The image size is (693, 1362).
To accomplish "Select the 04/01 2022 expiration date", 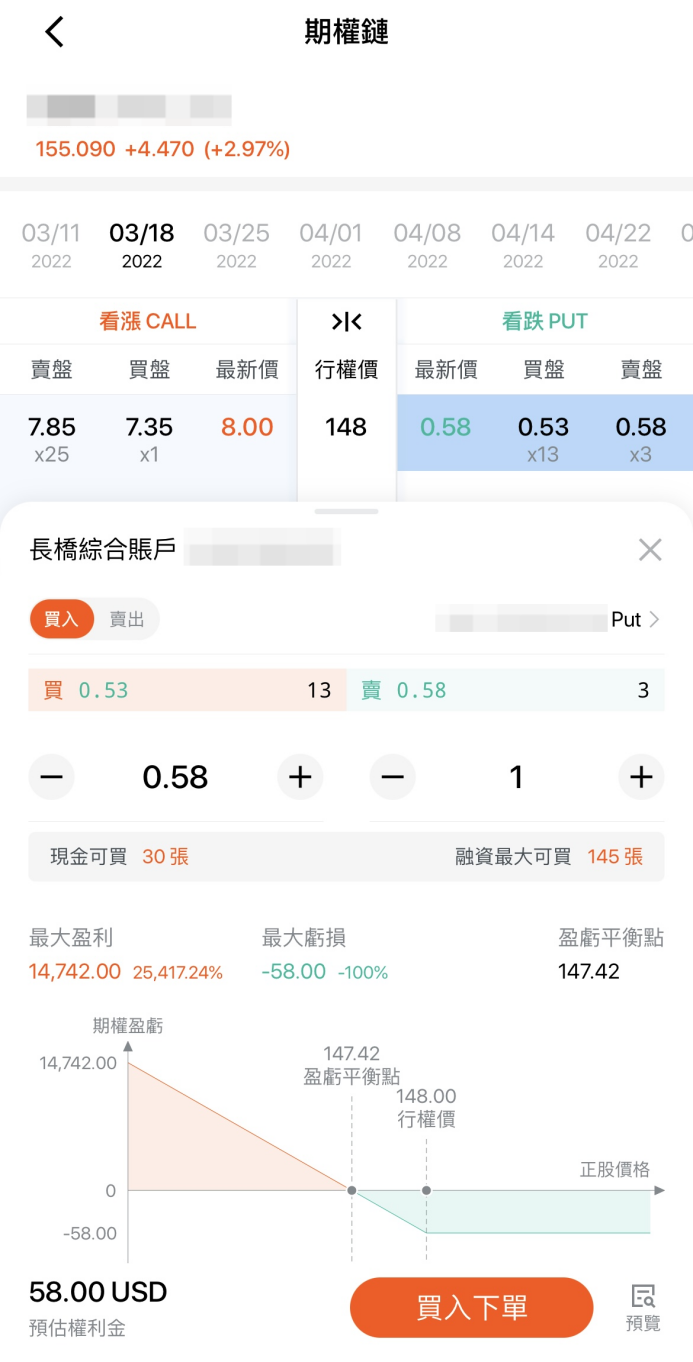I will click(x=331, y=243).
